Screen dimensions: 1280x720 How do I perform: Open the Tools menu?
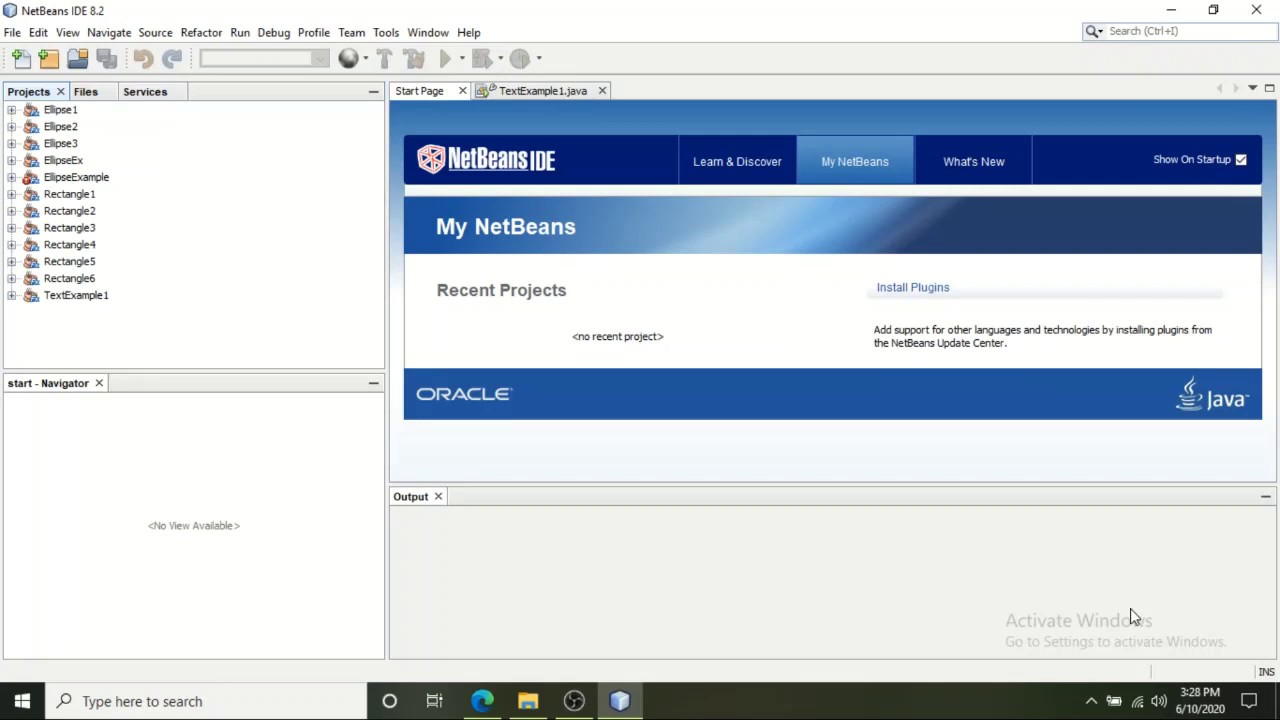[x=385, y=33]
